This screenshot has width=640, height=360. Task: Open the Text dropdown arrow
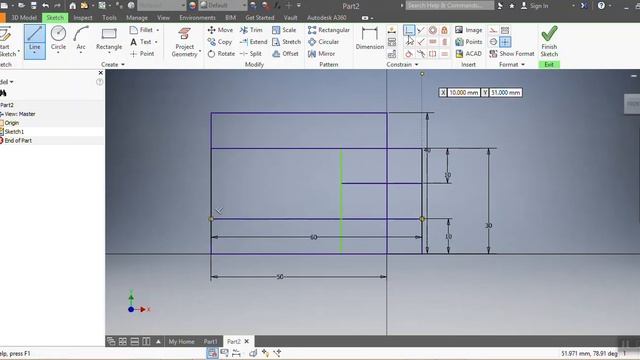click(156, 42)
